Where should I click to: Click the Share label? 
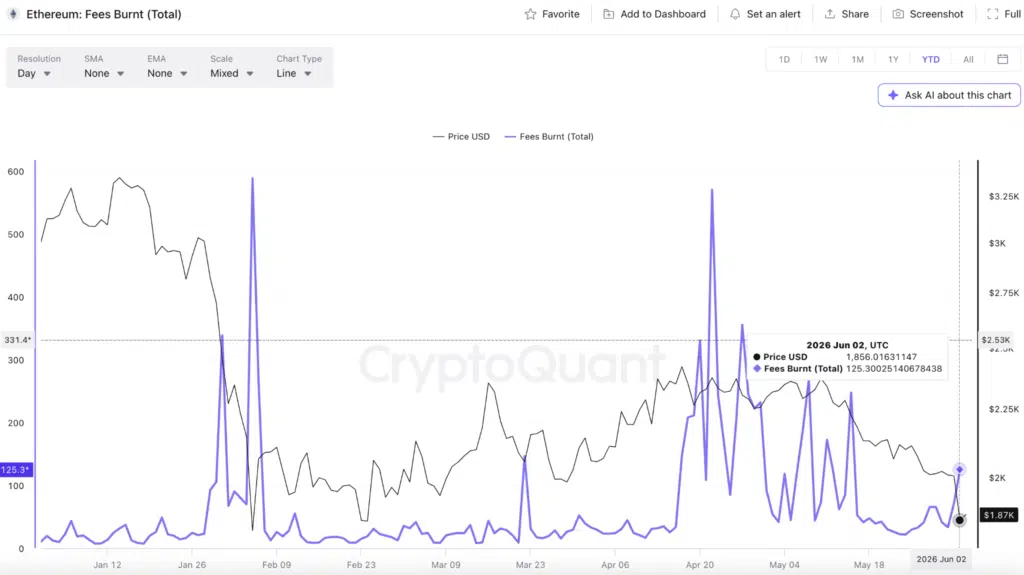coord(855,14)
